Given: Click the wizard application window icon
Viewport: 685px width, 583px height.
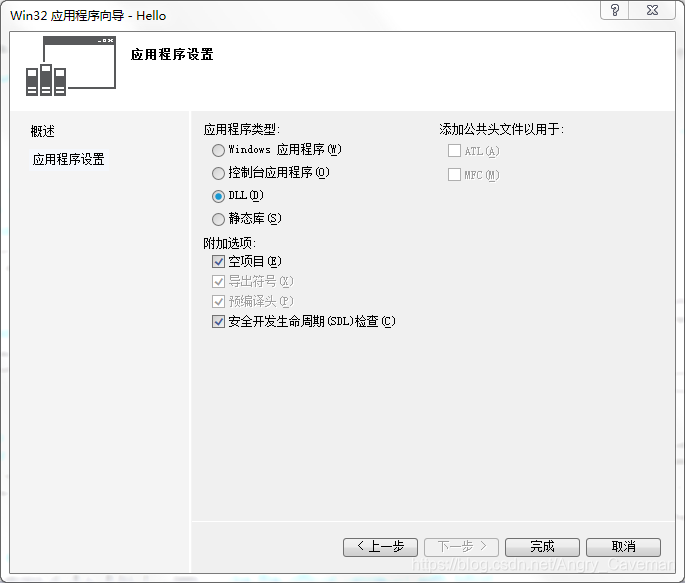Looking at the screenshot, I should [71, 66].
